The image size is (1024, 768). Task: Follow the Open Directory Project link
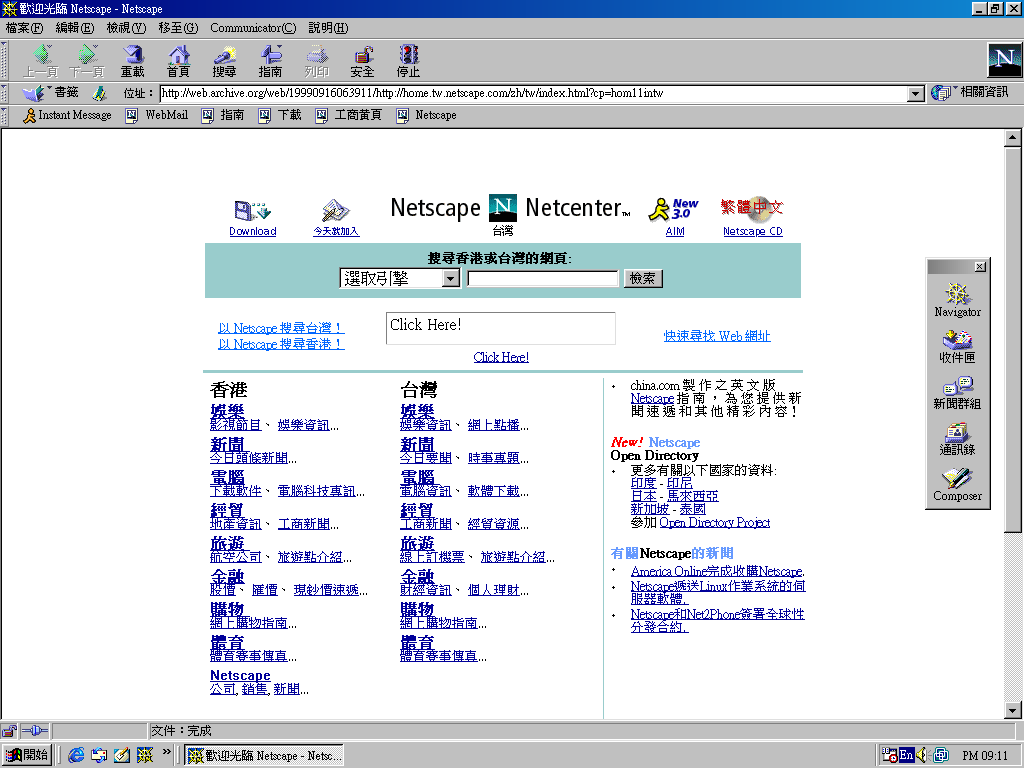pos(714,522)
